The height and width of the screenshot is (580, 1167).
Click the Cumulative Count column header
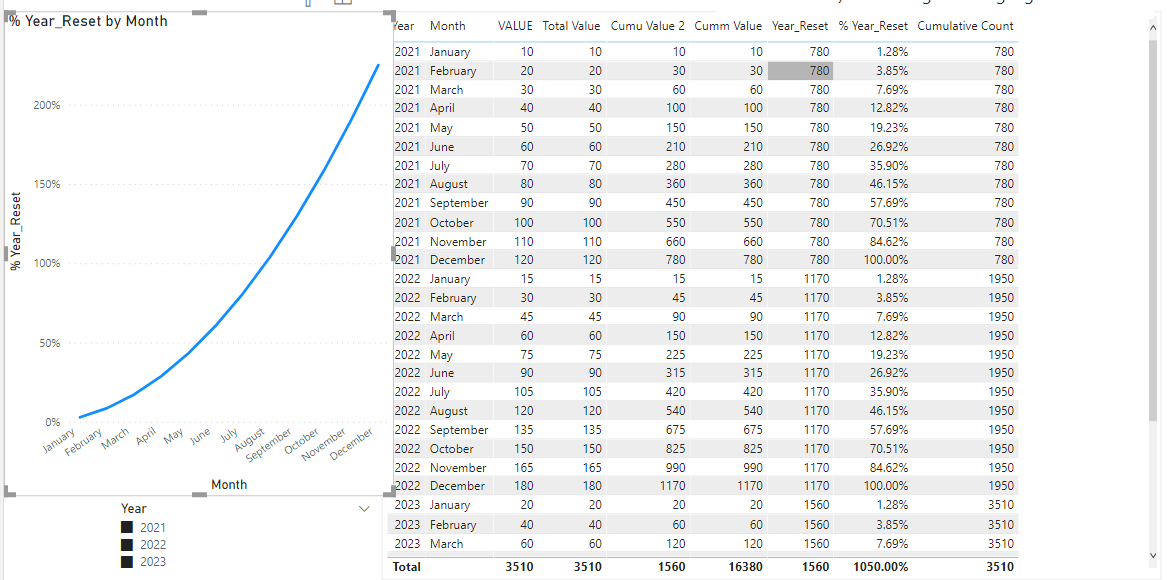(965, 26)
